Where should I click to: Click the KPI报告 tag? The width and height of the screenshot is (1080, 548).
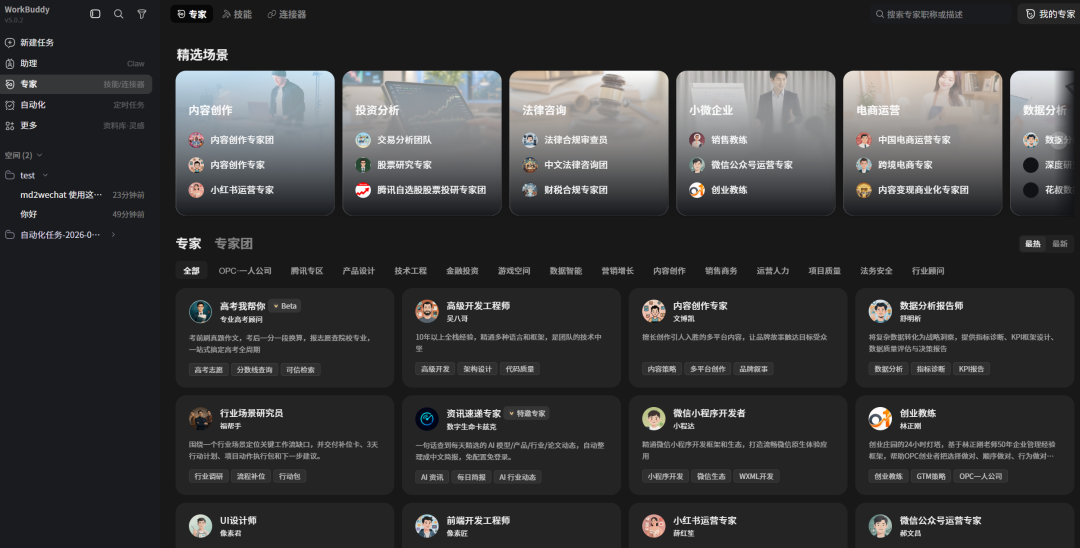coord(971,369)
